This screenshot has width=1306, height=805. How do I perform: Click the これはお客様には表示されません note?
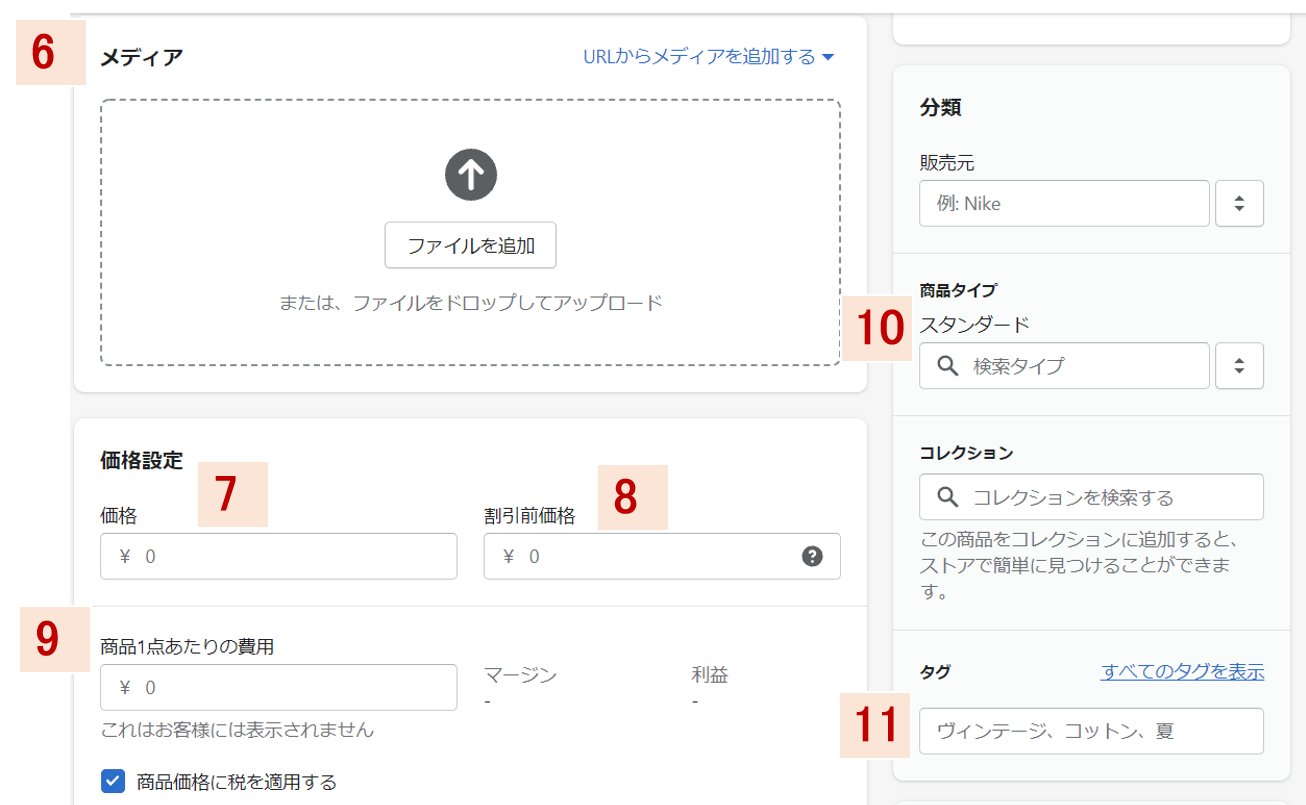(237, 730)
